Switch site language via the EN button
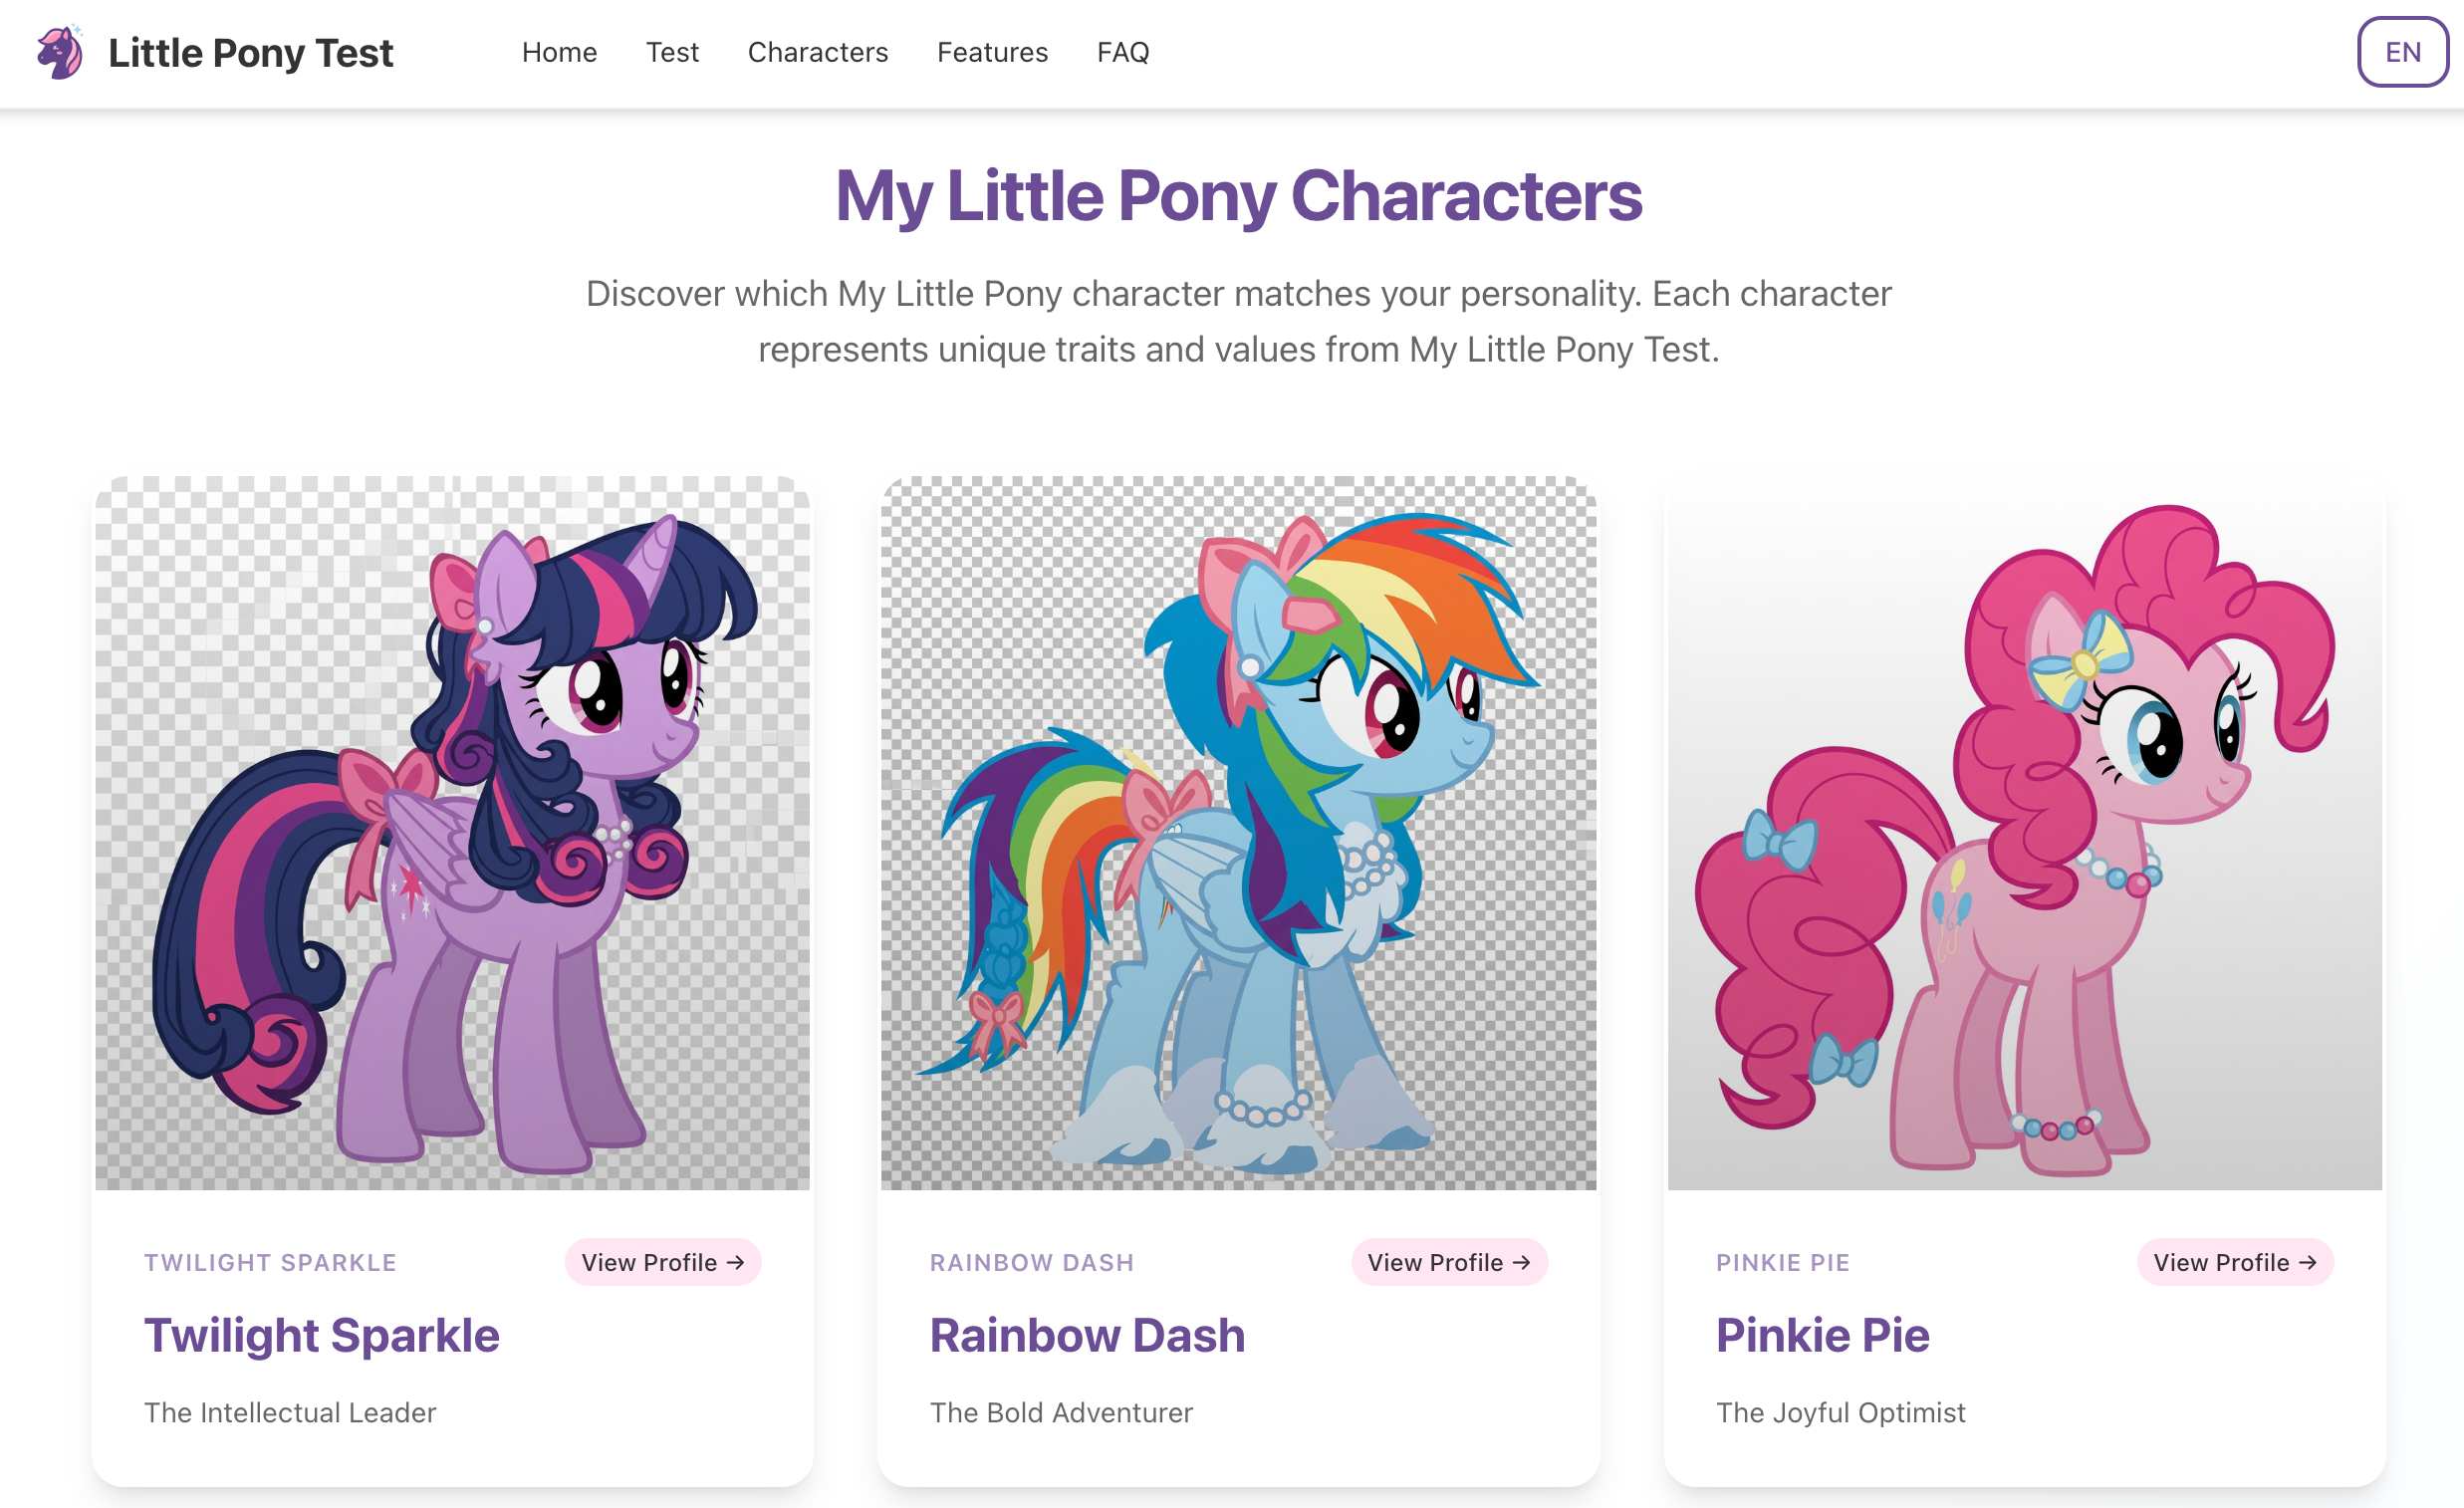This screenshot has width=2464, height=1508. point(2402,52)
